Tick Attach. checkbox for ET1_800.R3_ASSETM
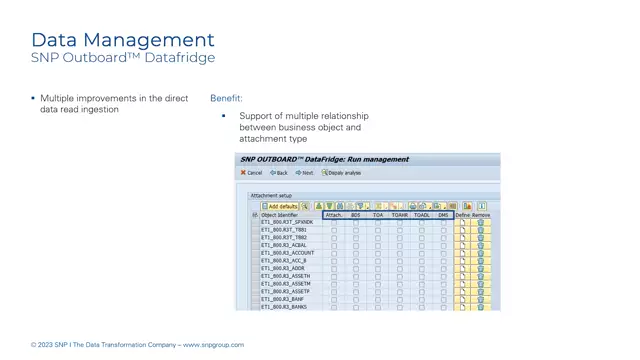Screen dimensions: 640x360 (x=334, y=284)
